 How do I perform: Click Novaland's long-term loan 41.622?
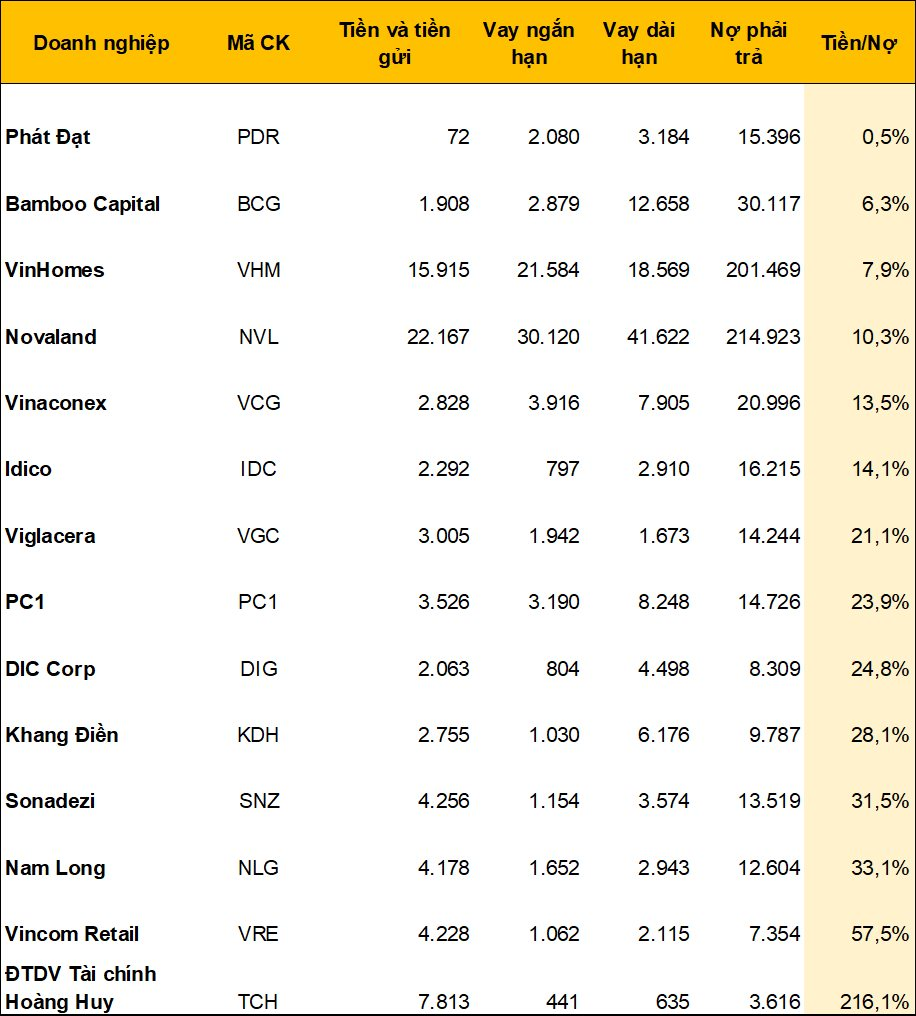point(658,337)
